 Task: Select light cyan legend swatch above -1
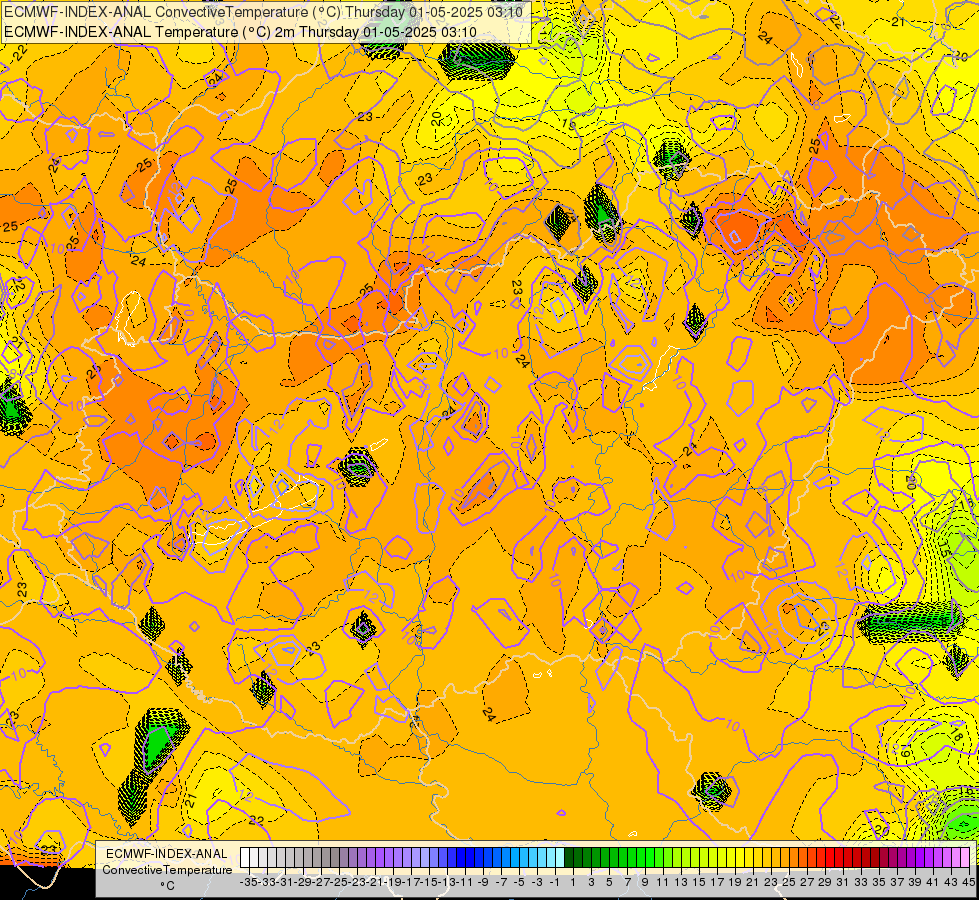point(551,857)
